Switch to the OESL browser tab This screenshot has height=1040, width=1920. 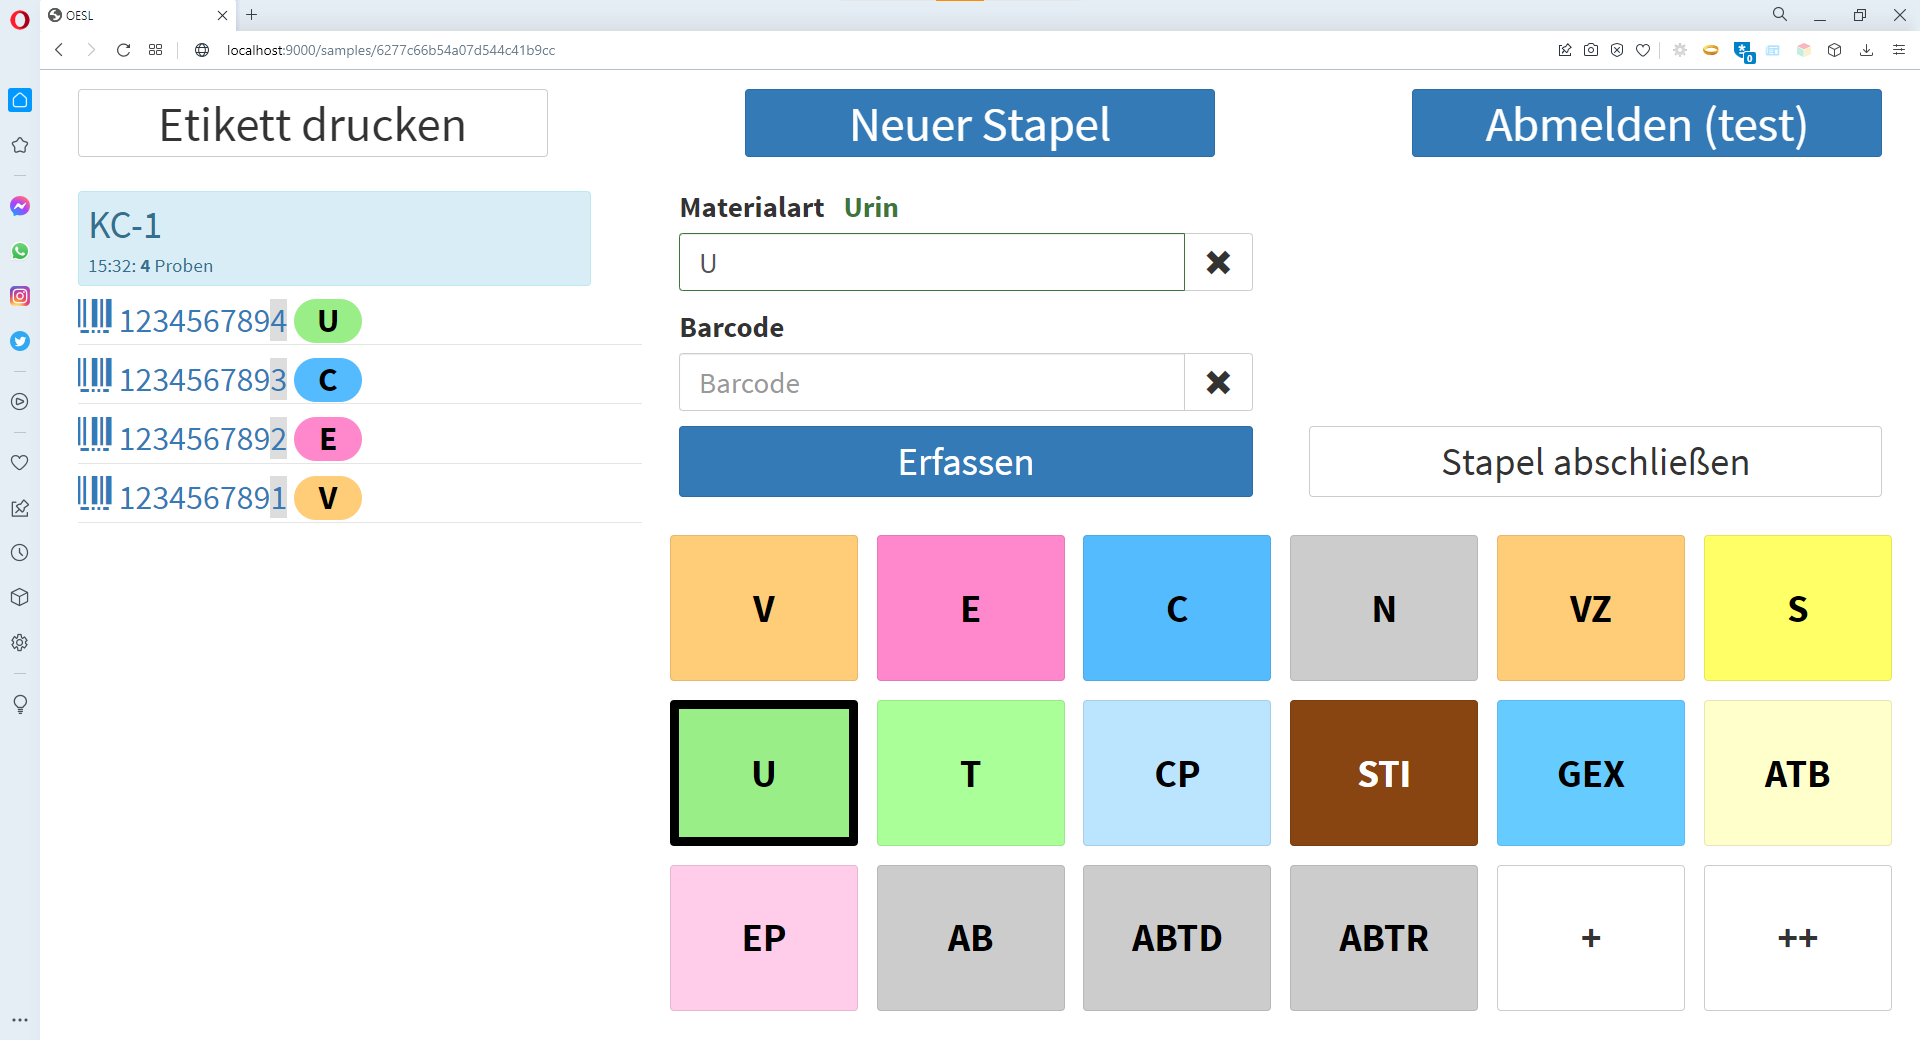pos(130,15)
